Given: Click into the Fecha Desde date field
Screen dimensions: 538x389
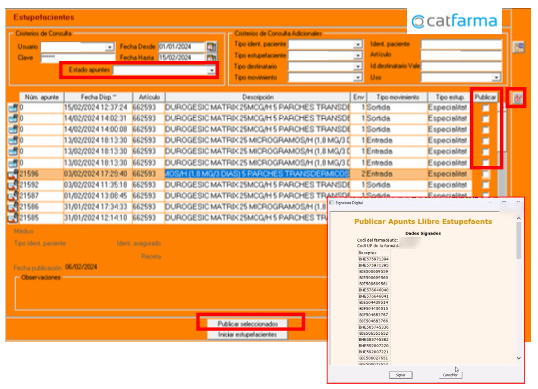Looking at the screenshot, I should (x=182, y=47).
